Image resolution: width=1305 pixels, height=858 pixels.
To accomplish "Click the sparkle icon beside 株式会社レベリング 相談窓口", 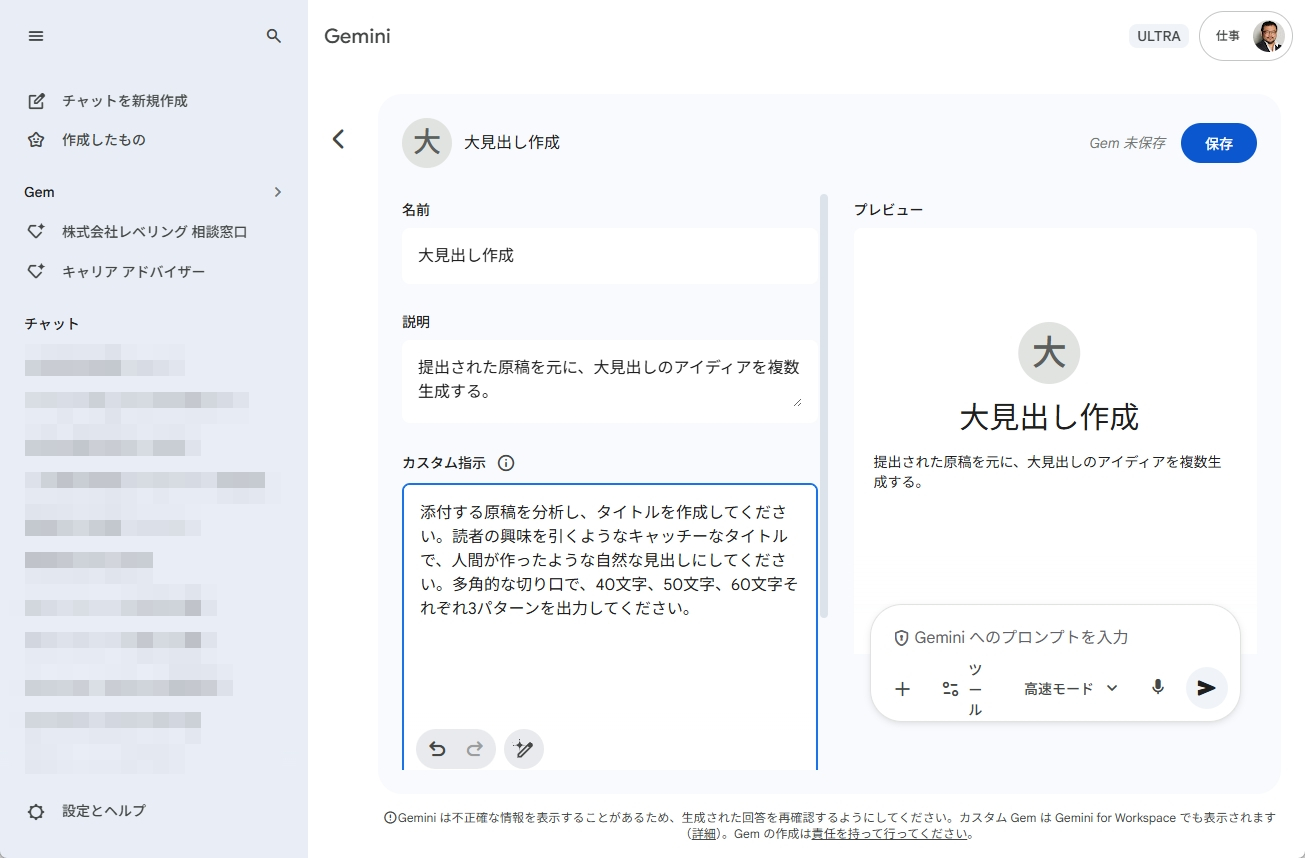I will (36, 232).
